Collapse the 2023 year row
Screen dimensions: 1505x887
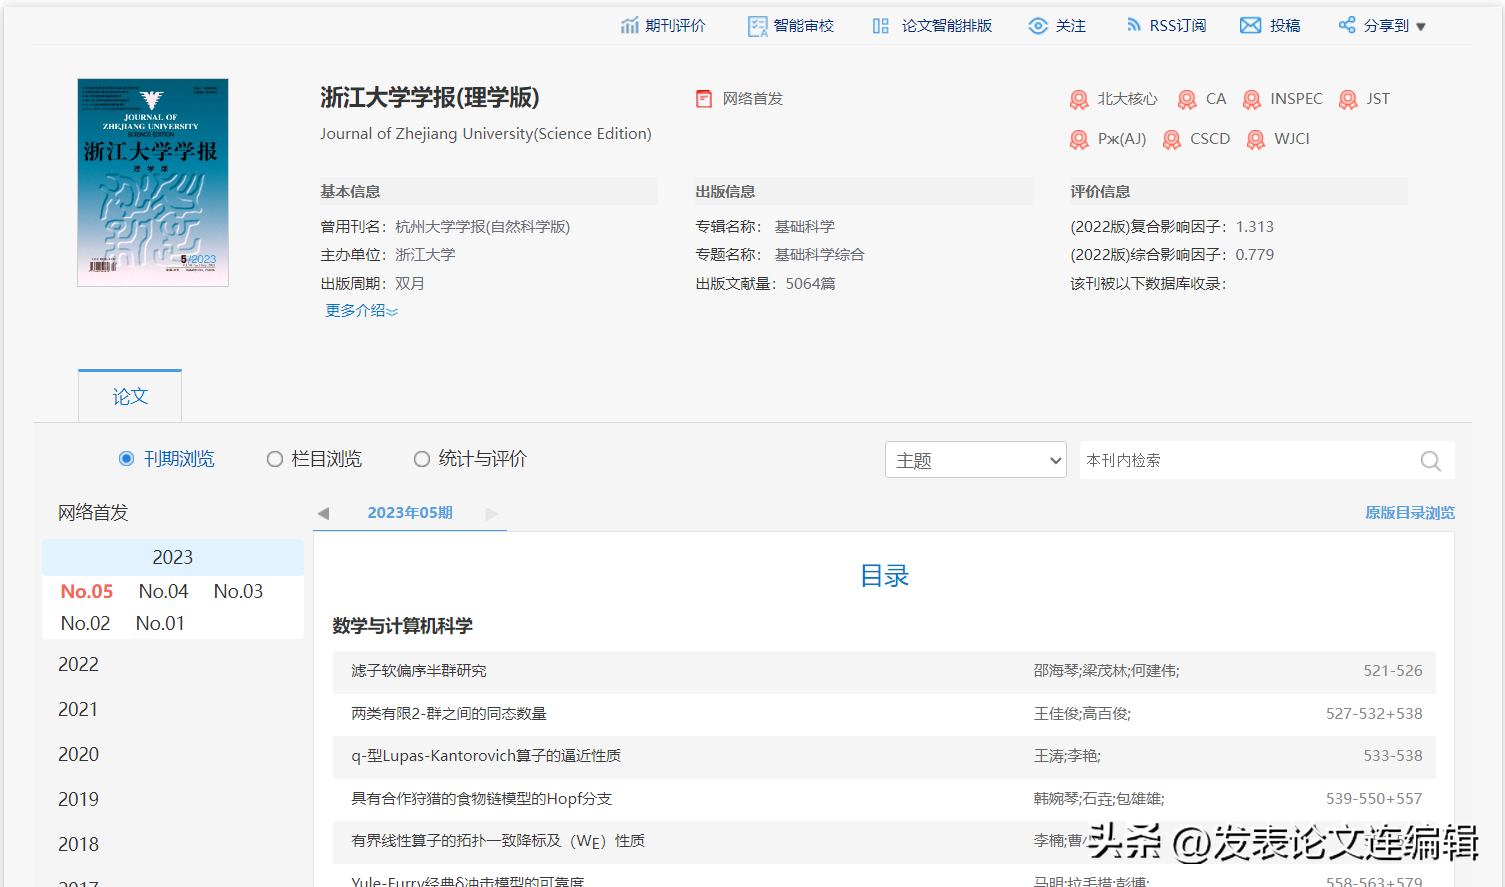pyautogui.click(x=173, y=557)
